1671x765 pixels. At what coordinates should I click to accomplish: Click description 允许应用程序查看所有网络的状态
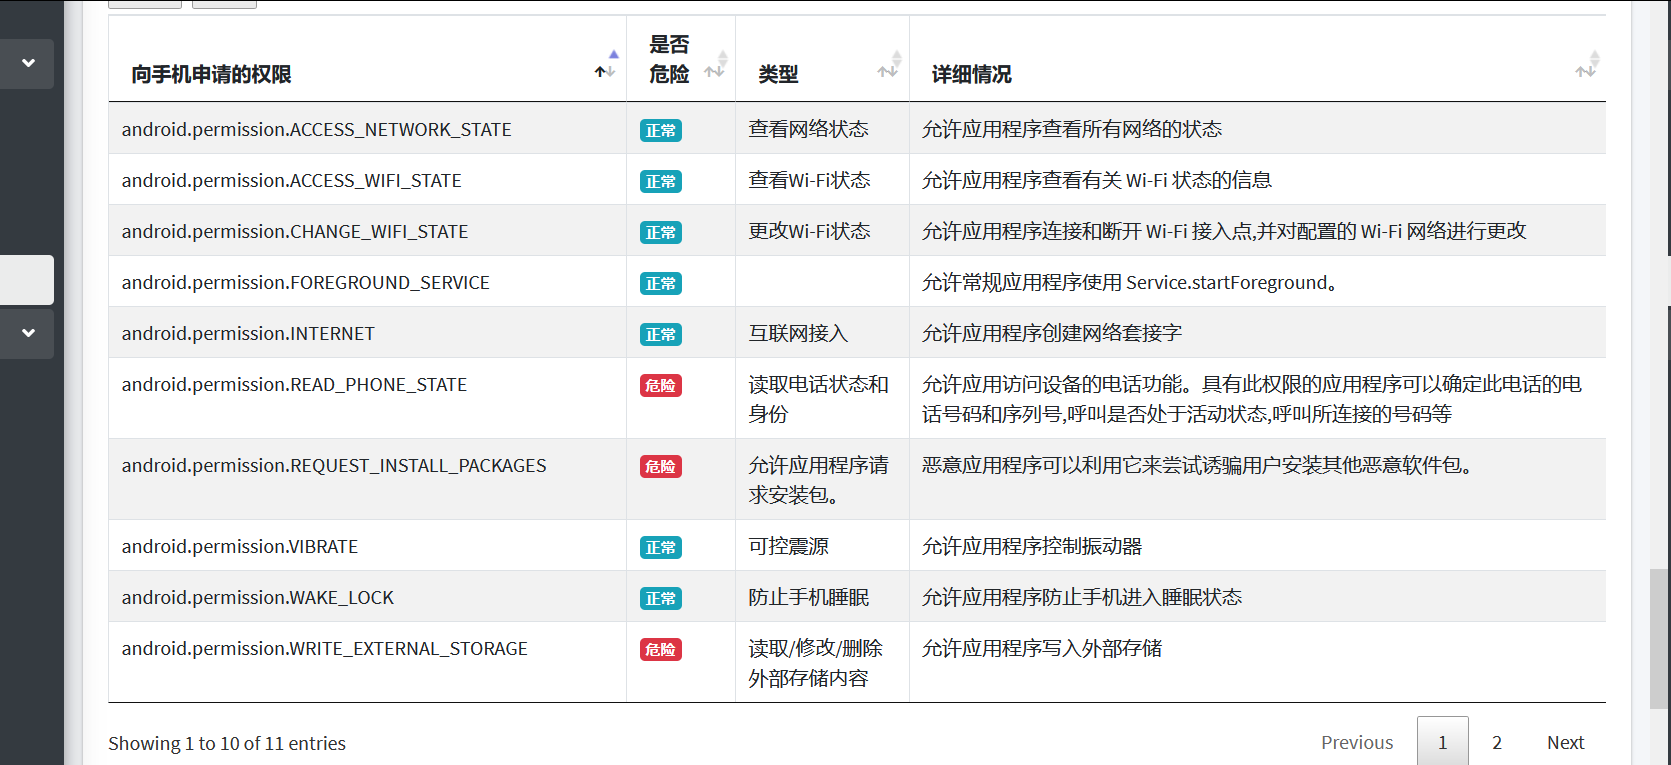tap(1071, 129)
